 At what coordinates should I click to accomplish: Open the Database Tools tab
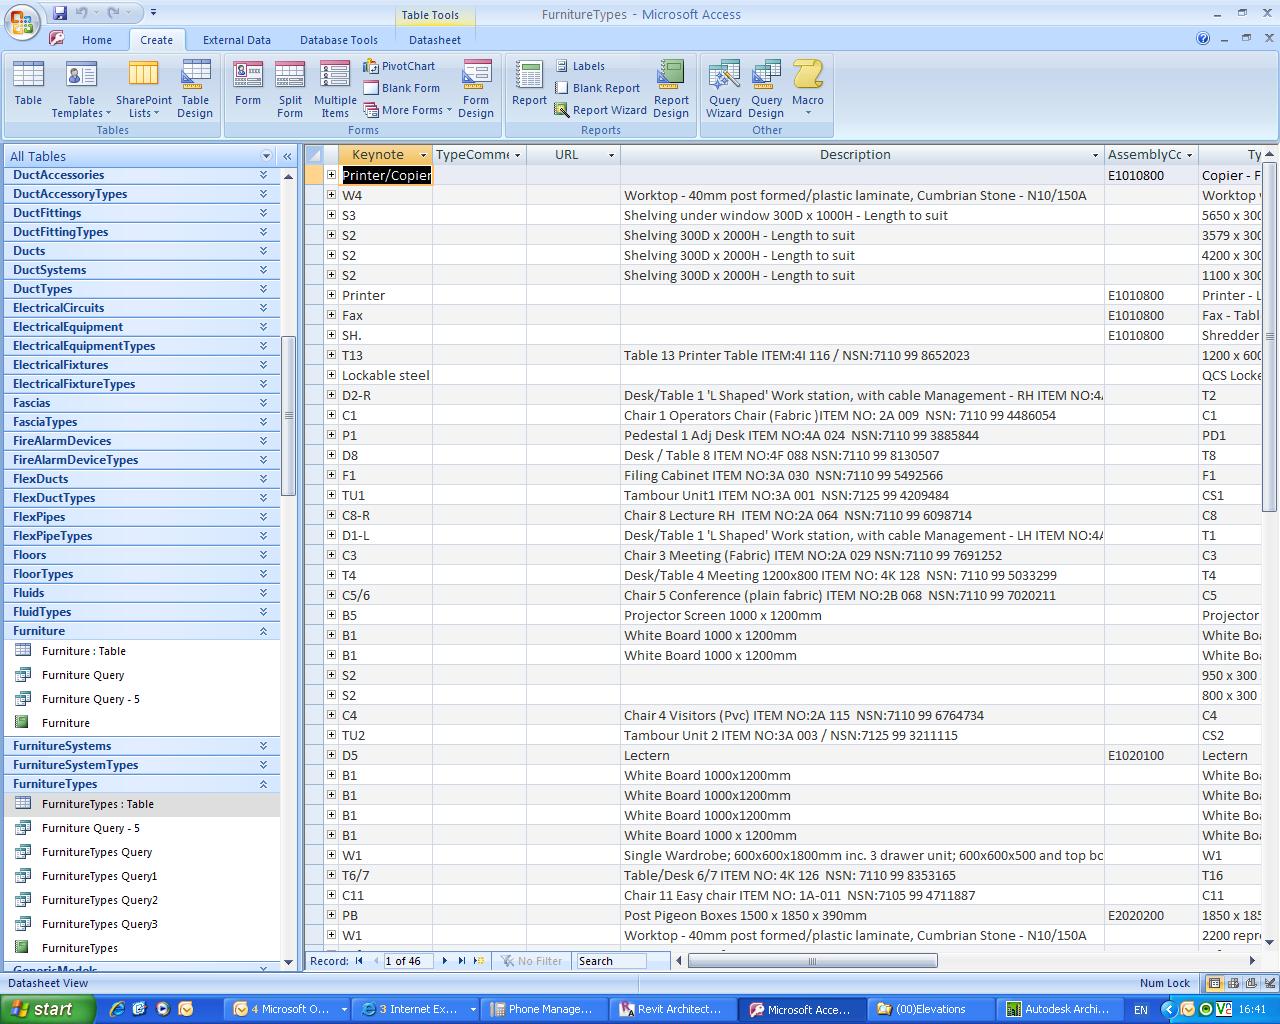click(338, 40)
